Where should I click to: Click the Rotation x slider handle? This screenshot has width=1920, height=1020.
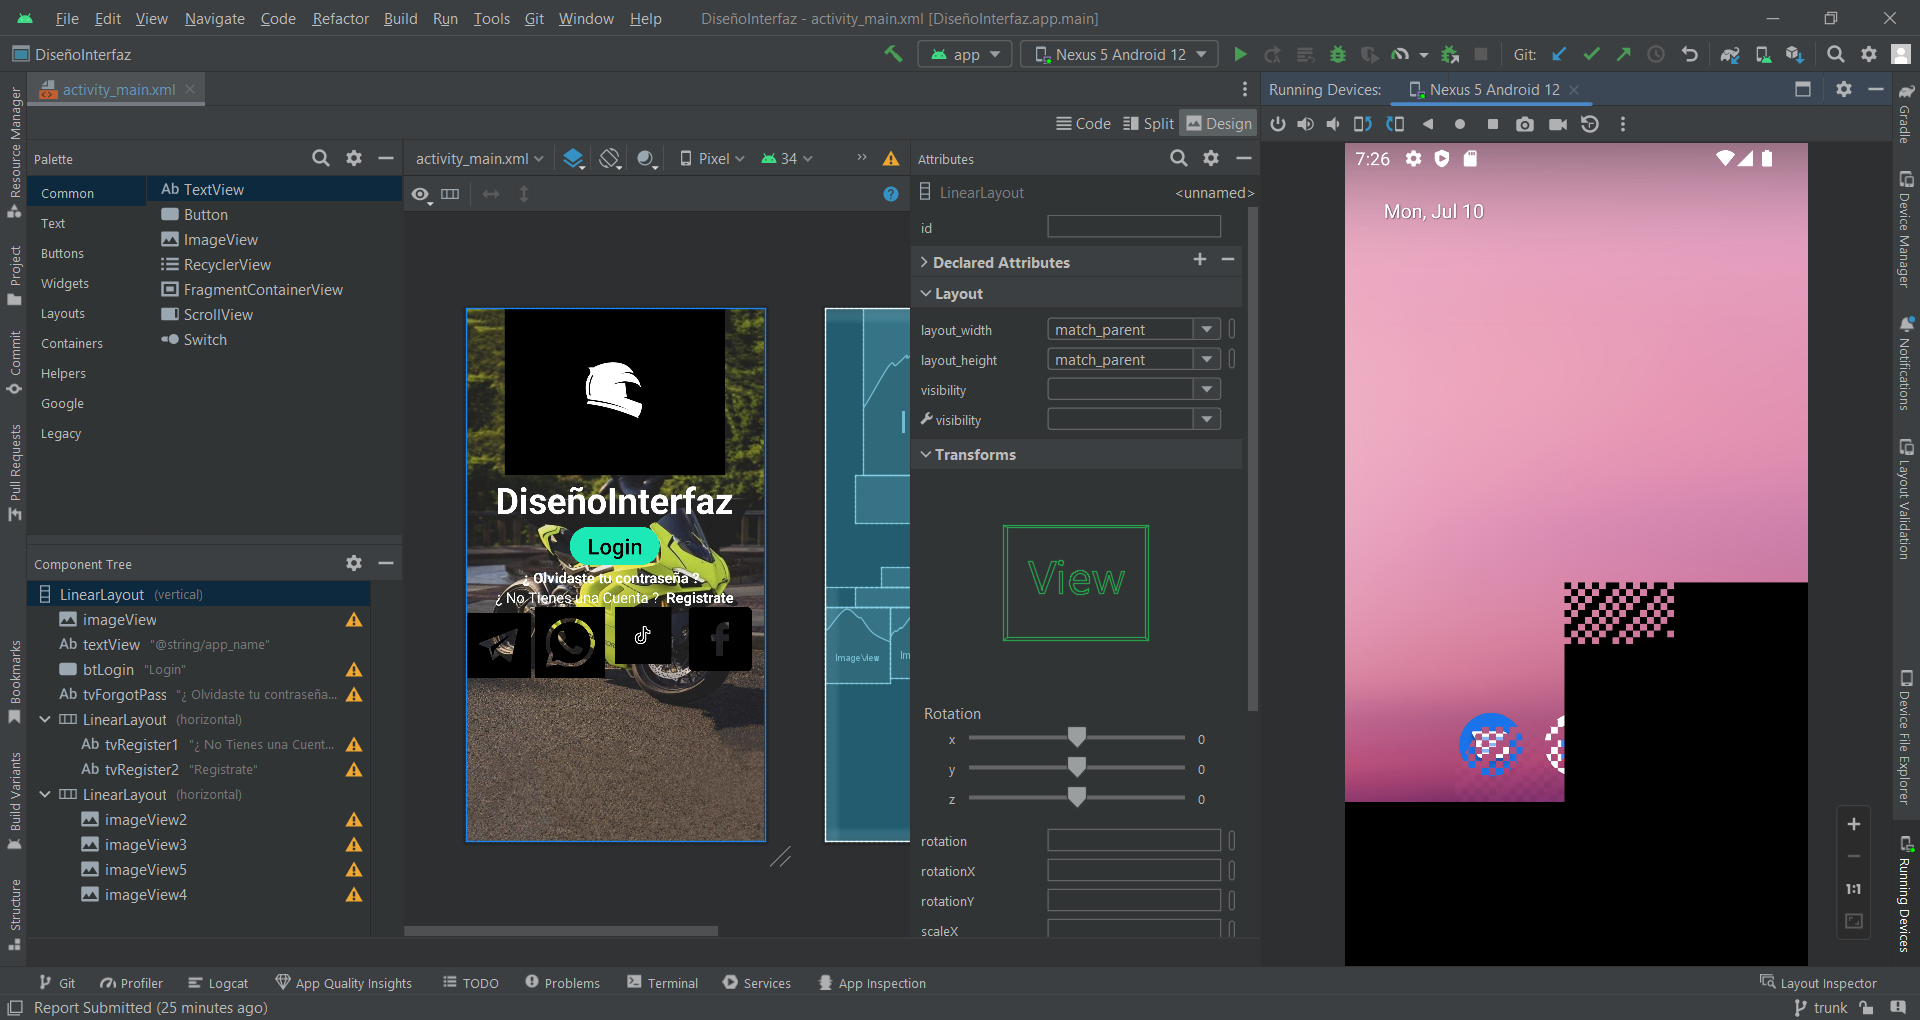point(1076,738)
